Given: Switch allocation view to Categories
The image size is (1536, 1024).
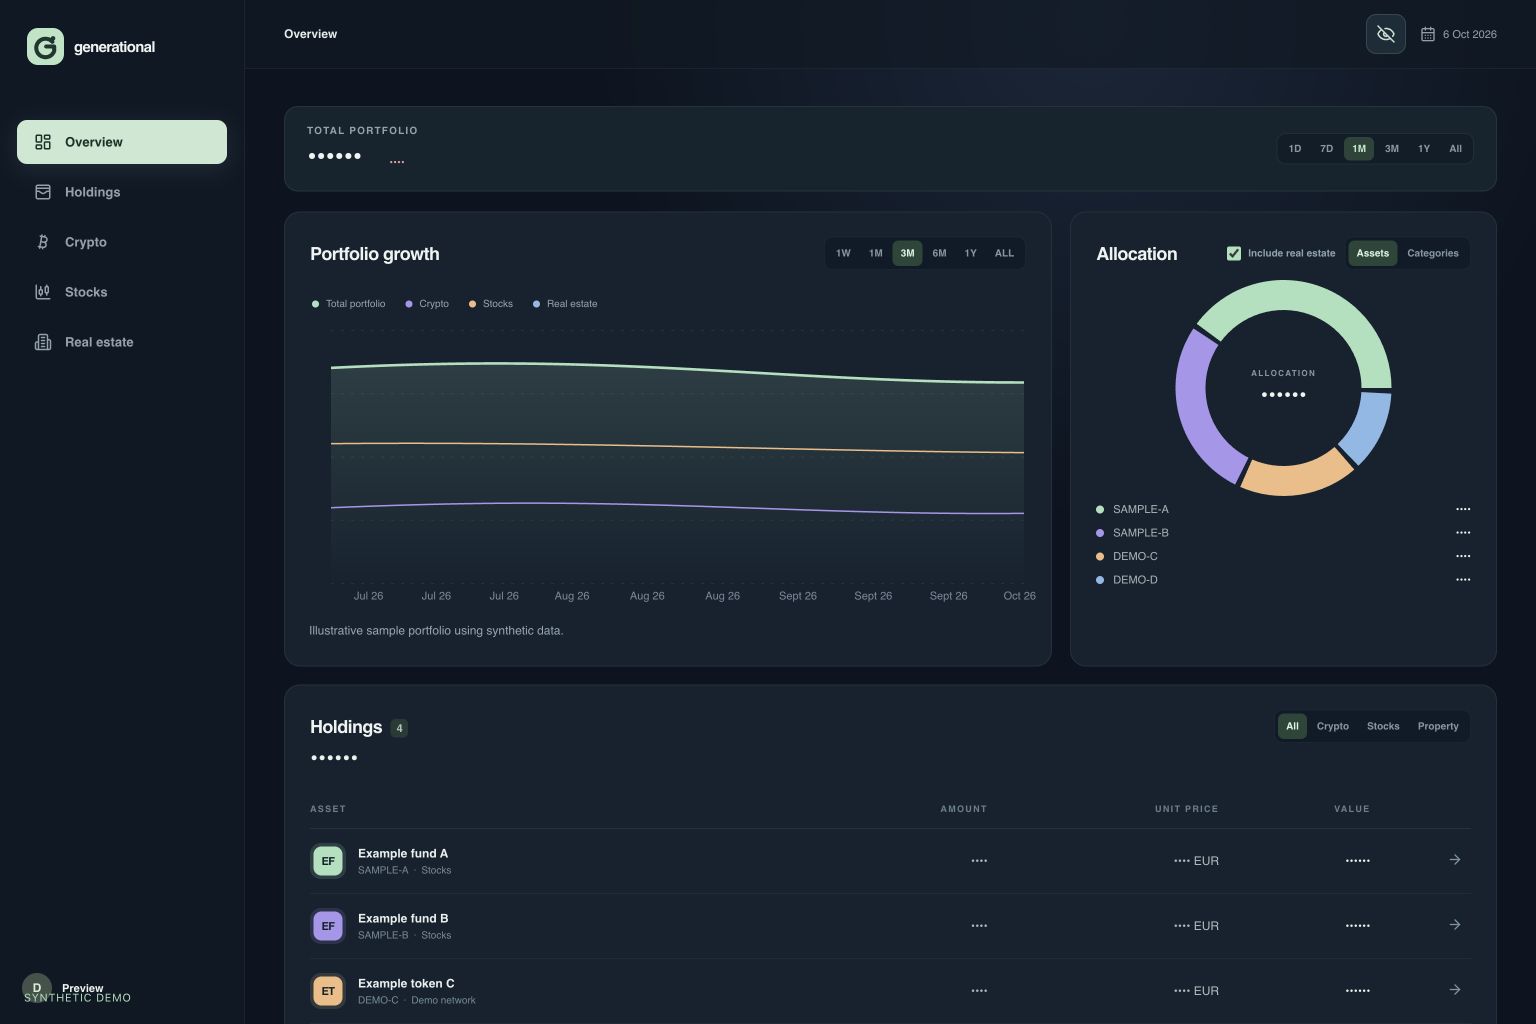Looking at the screenshot, I should (x=1432, y=253).
